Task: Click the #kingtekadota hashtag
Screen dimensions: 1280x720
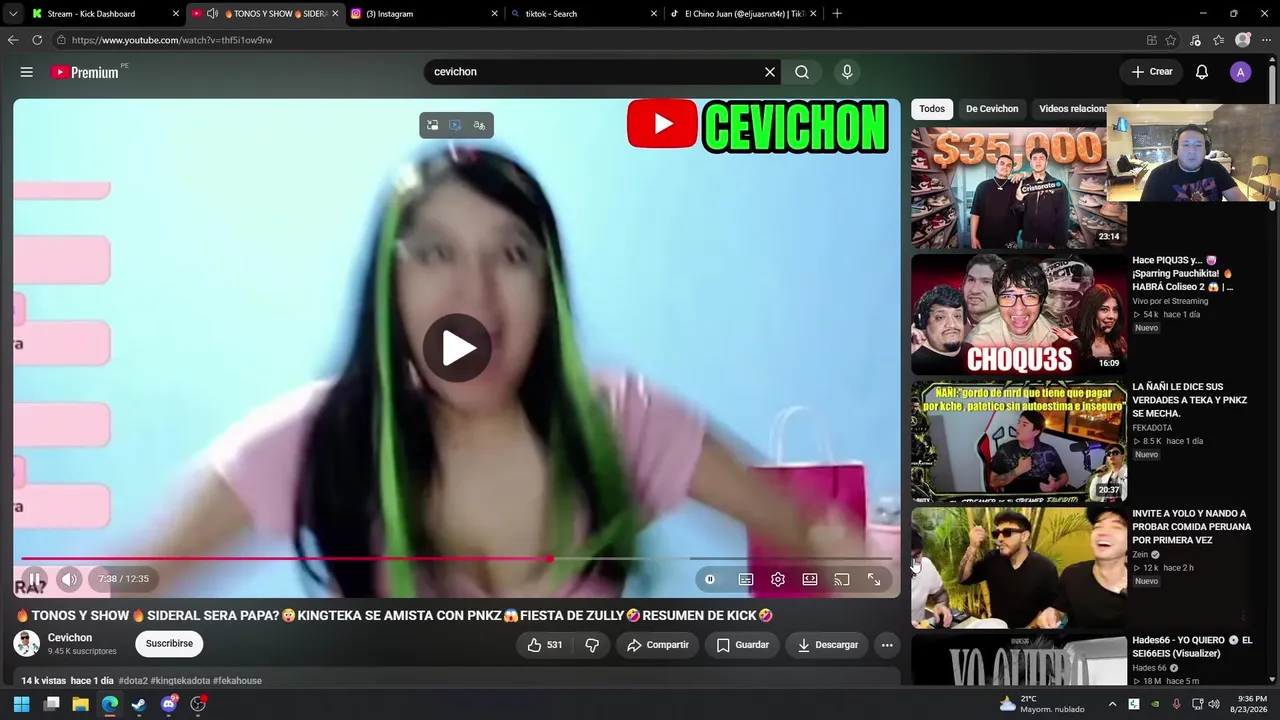Action: pos(180,681)
